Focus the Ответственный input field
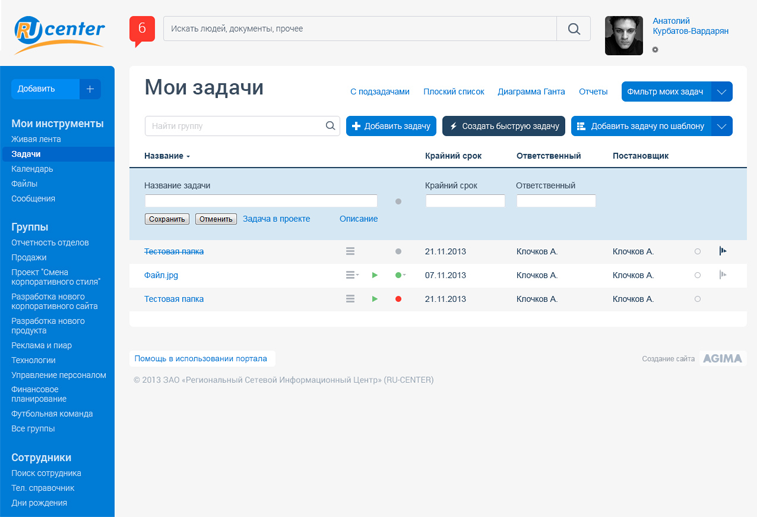757x517 pixels. point(556,201)
